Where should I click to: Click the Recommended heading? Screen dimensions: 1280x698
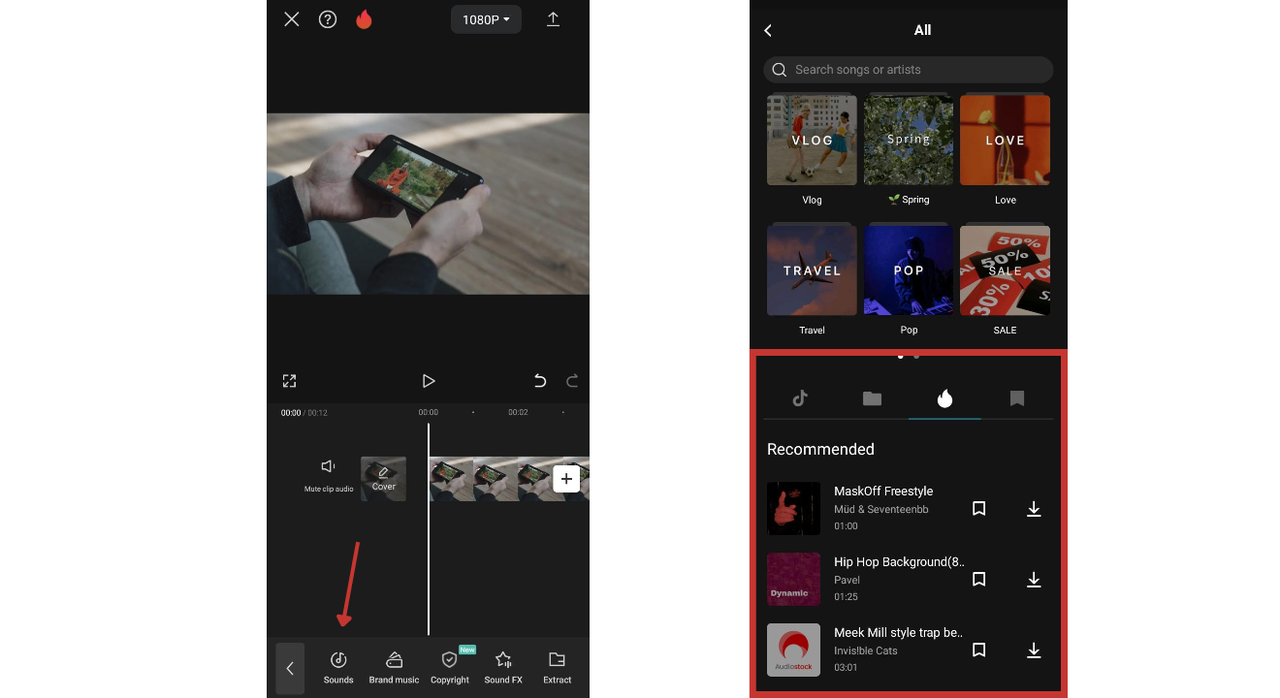click(820, 449)
